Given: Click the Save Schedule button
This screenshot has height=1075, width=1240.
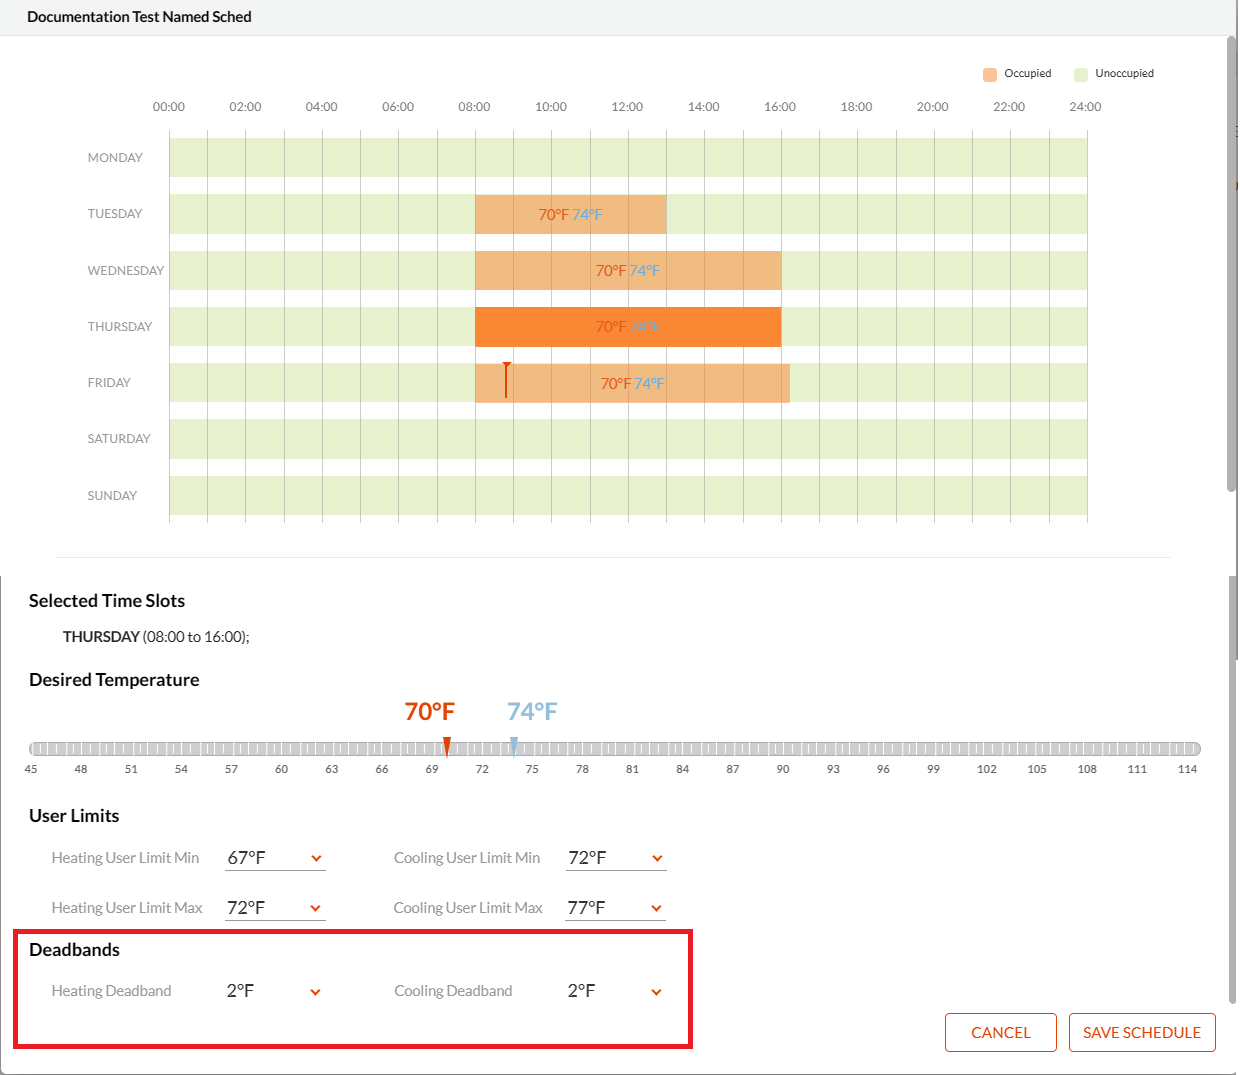Looking at the screenshot, I should 1142,1032.
